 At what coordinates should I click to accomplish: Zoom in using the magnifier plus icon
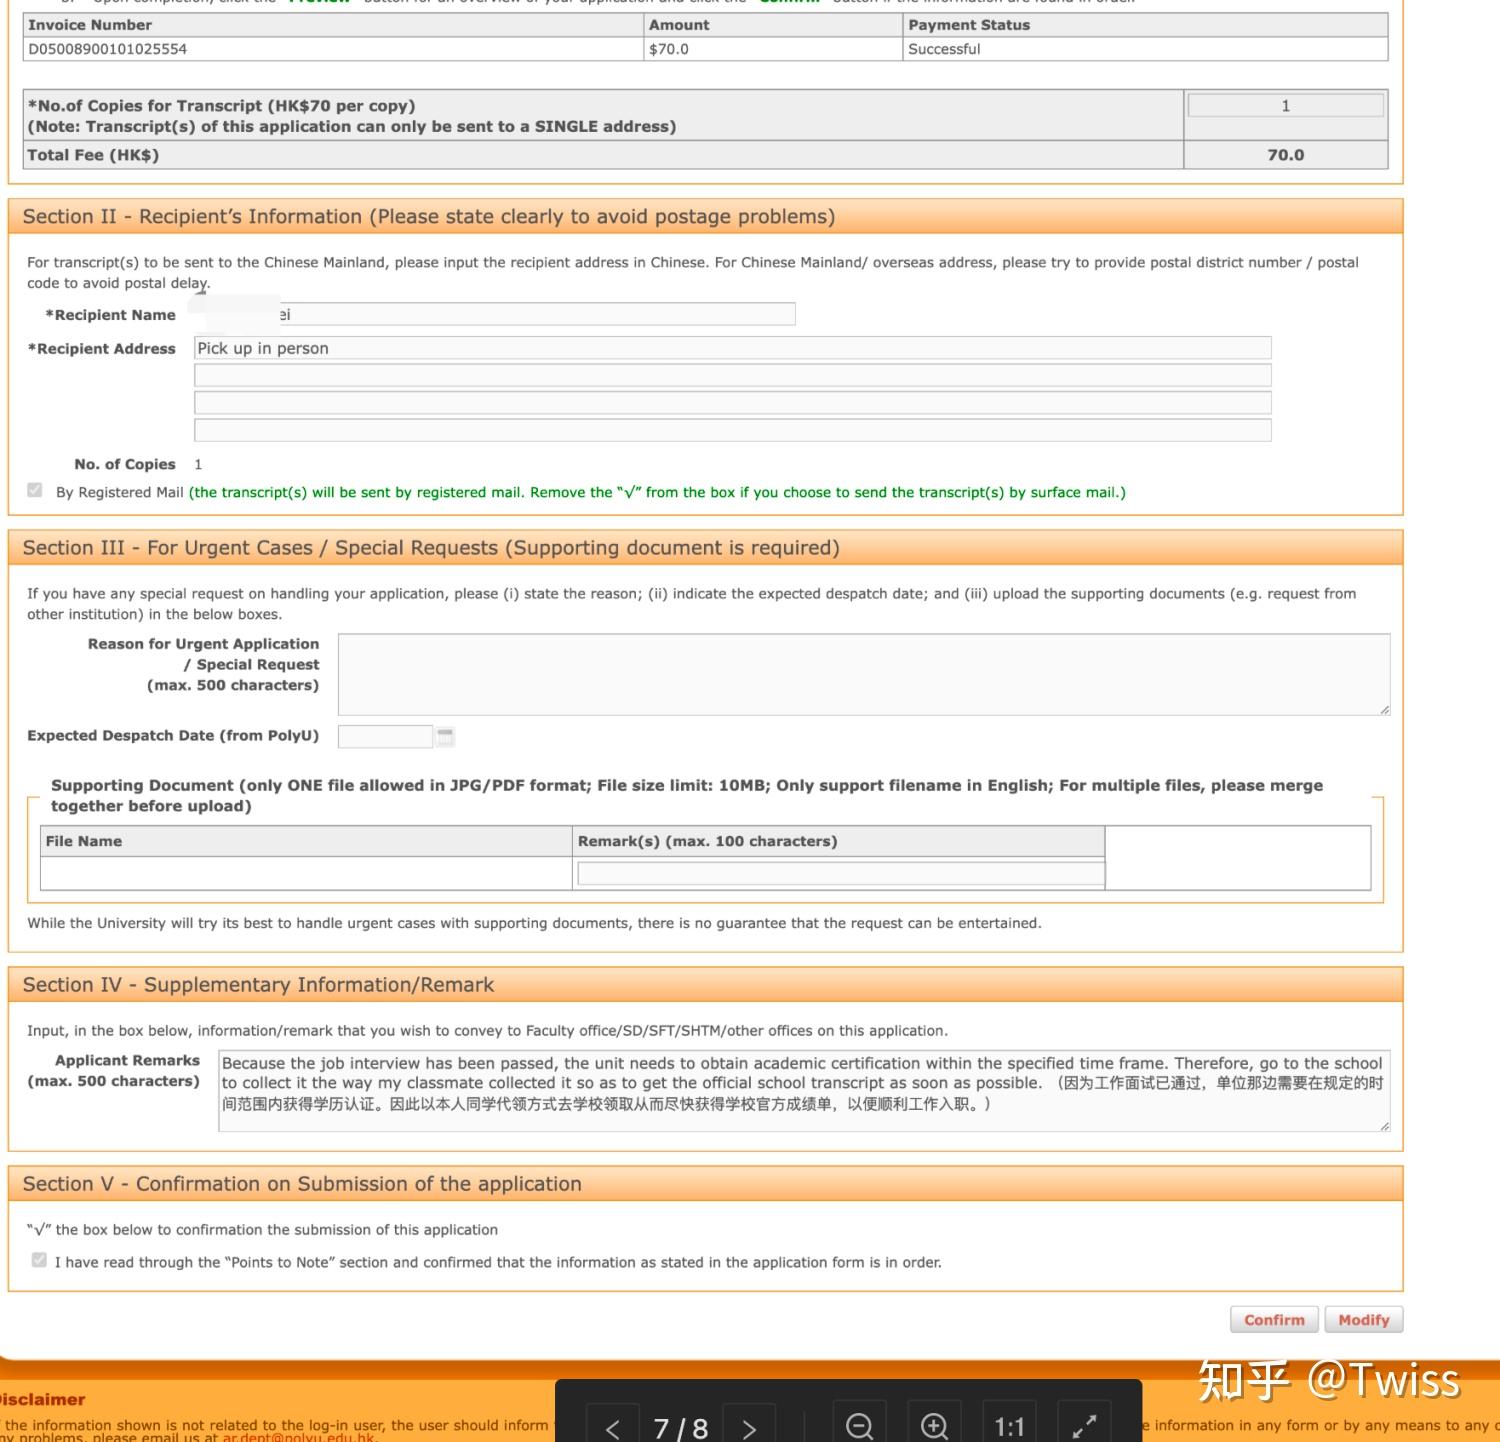tap(934, 1425)
